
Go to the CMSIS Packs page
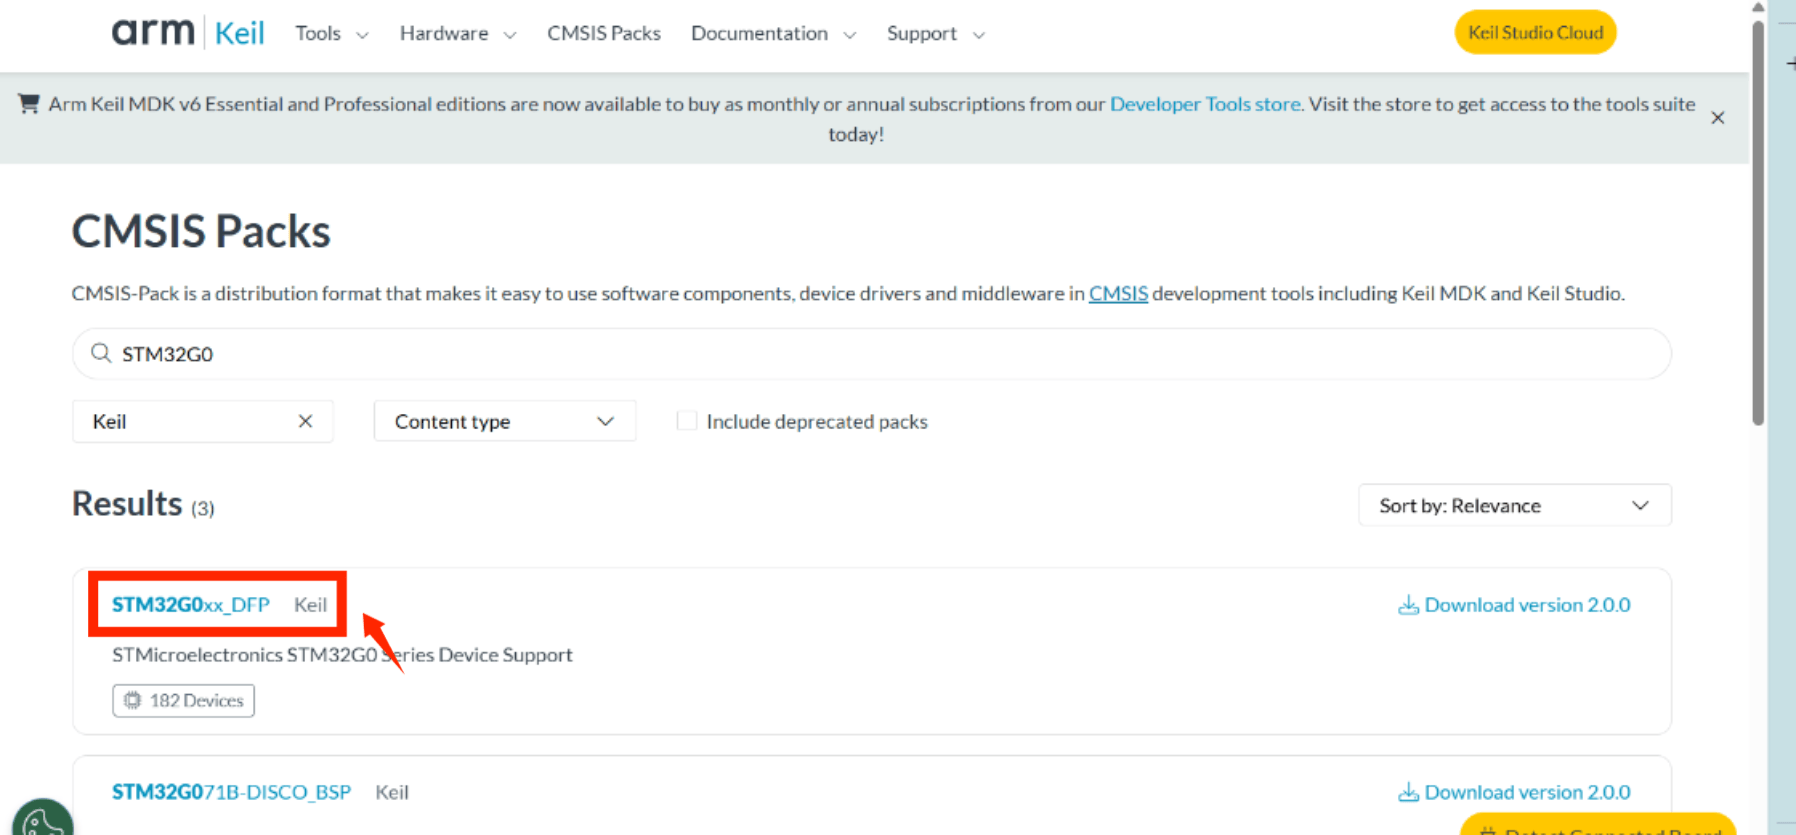coord(604,33)
